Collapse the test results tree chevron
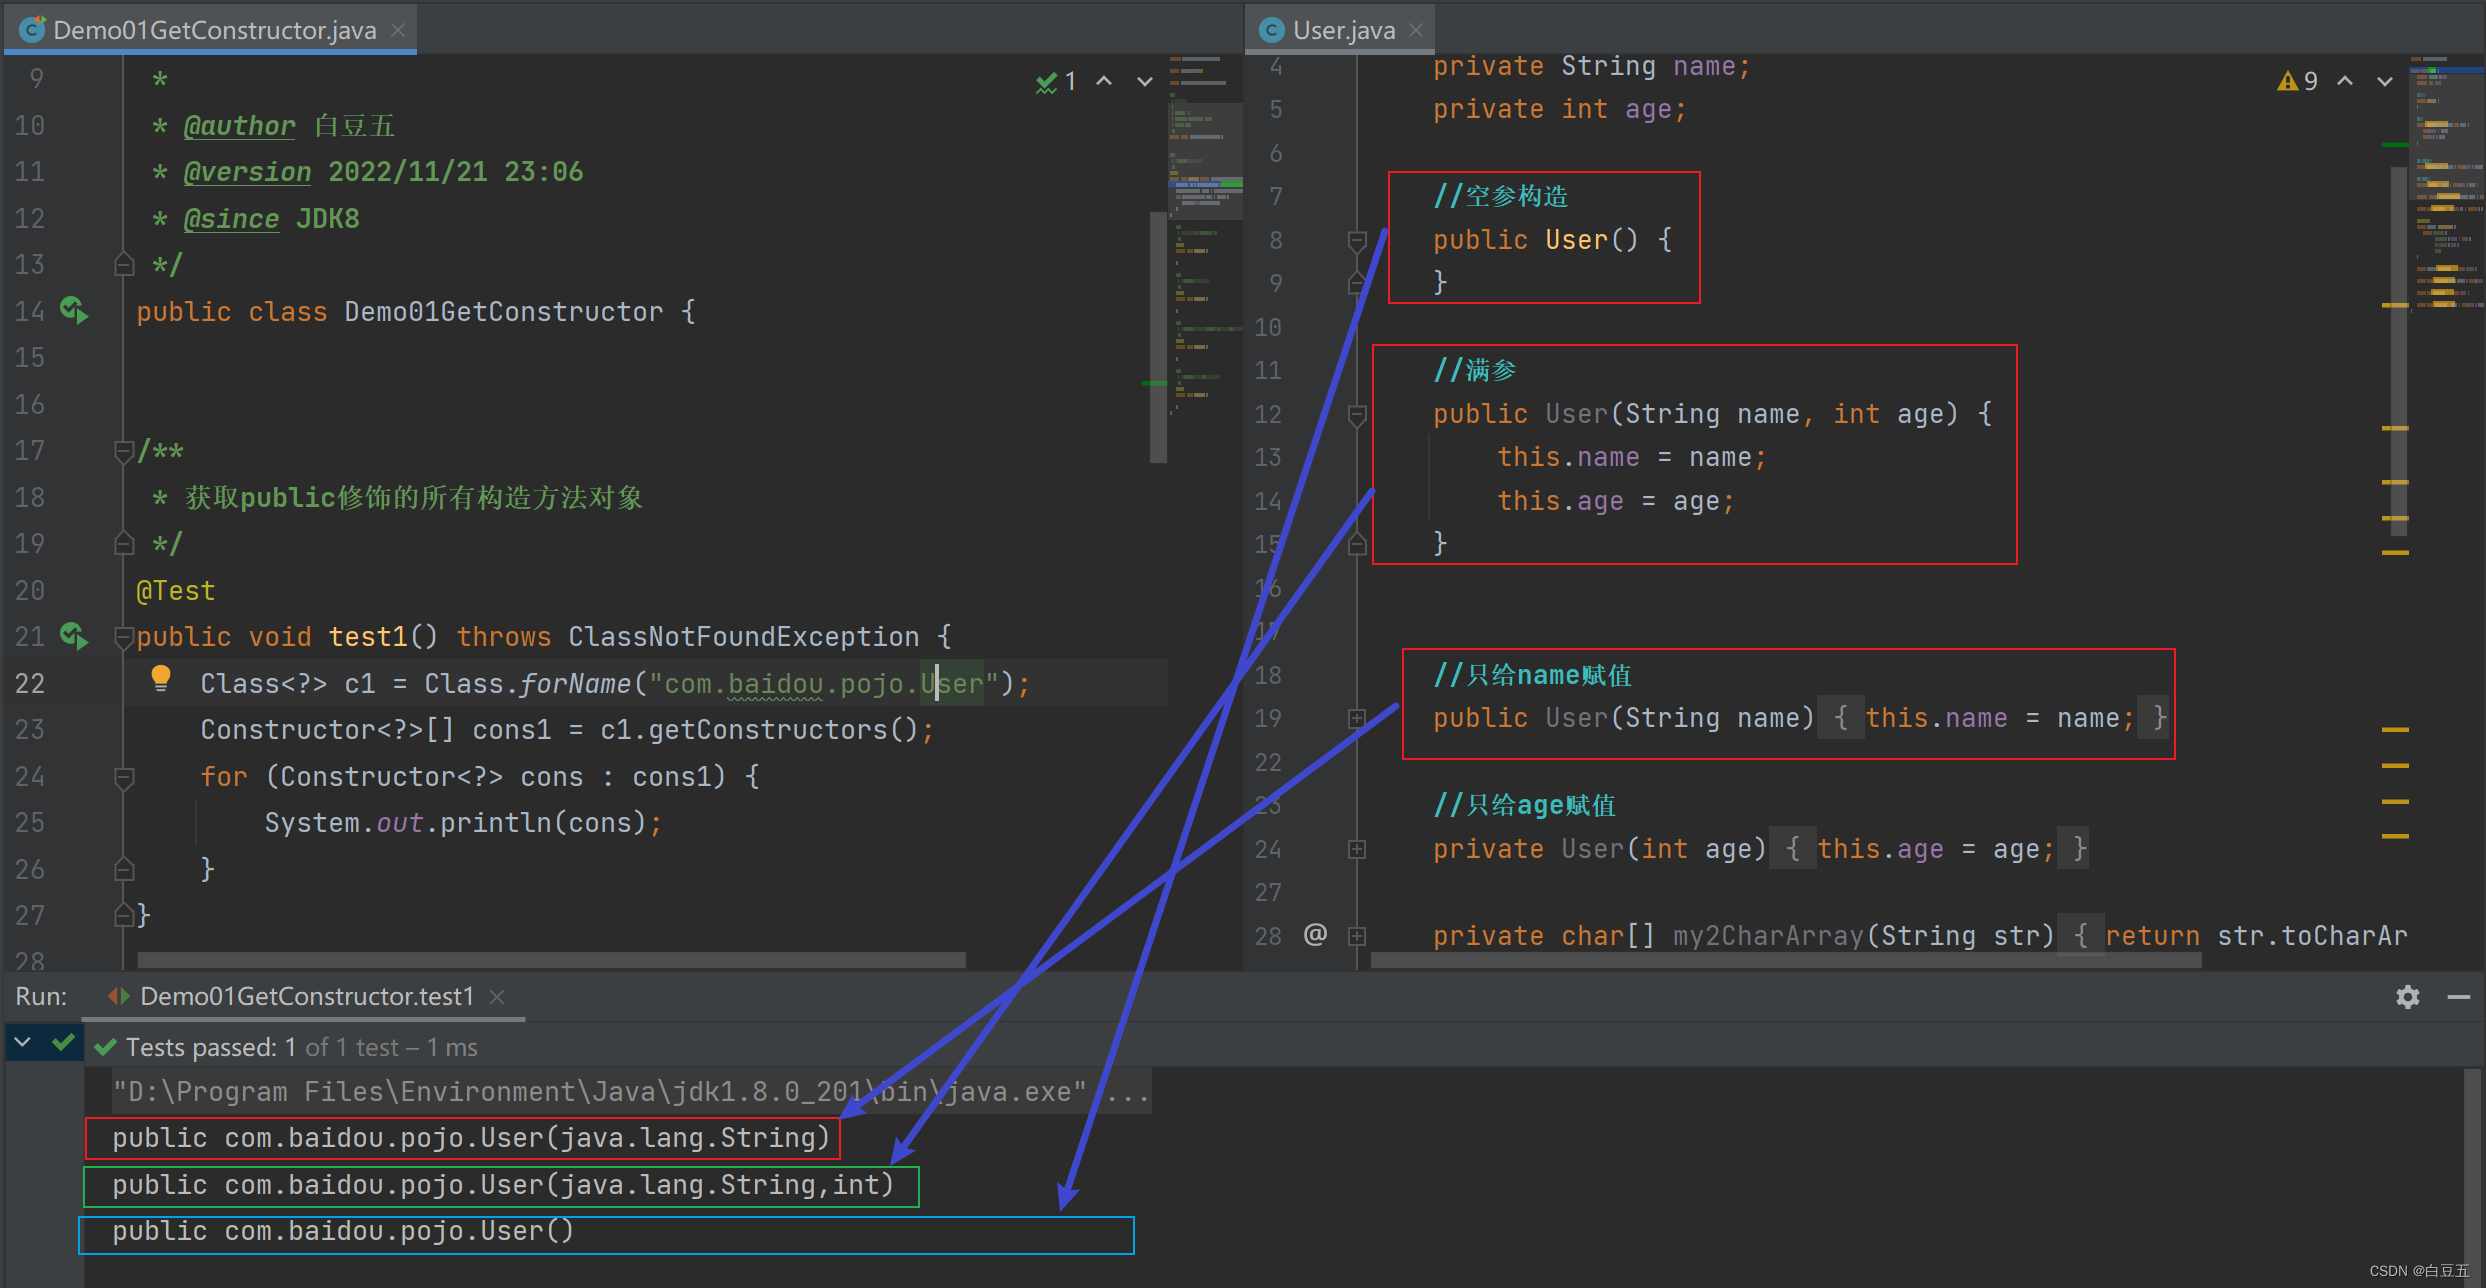Viewport: 2486px width, 1288px height. coord(22,1043)
